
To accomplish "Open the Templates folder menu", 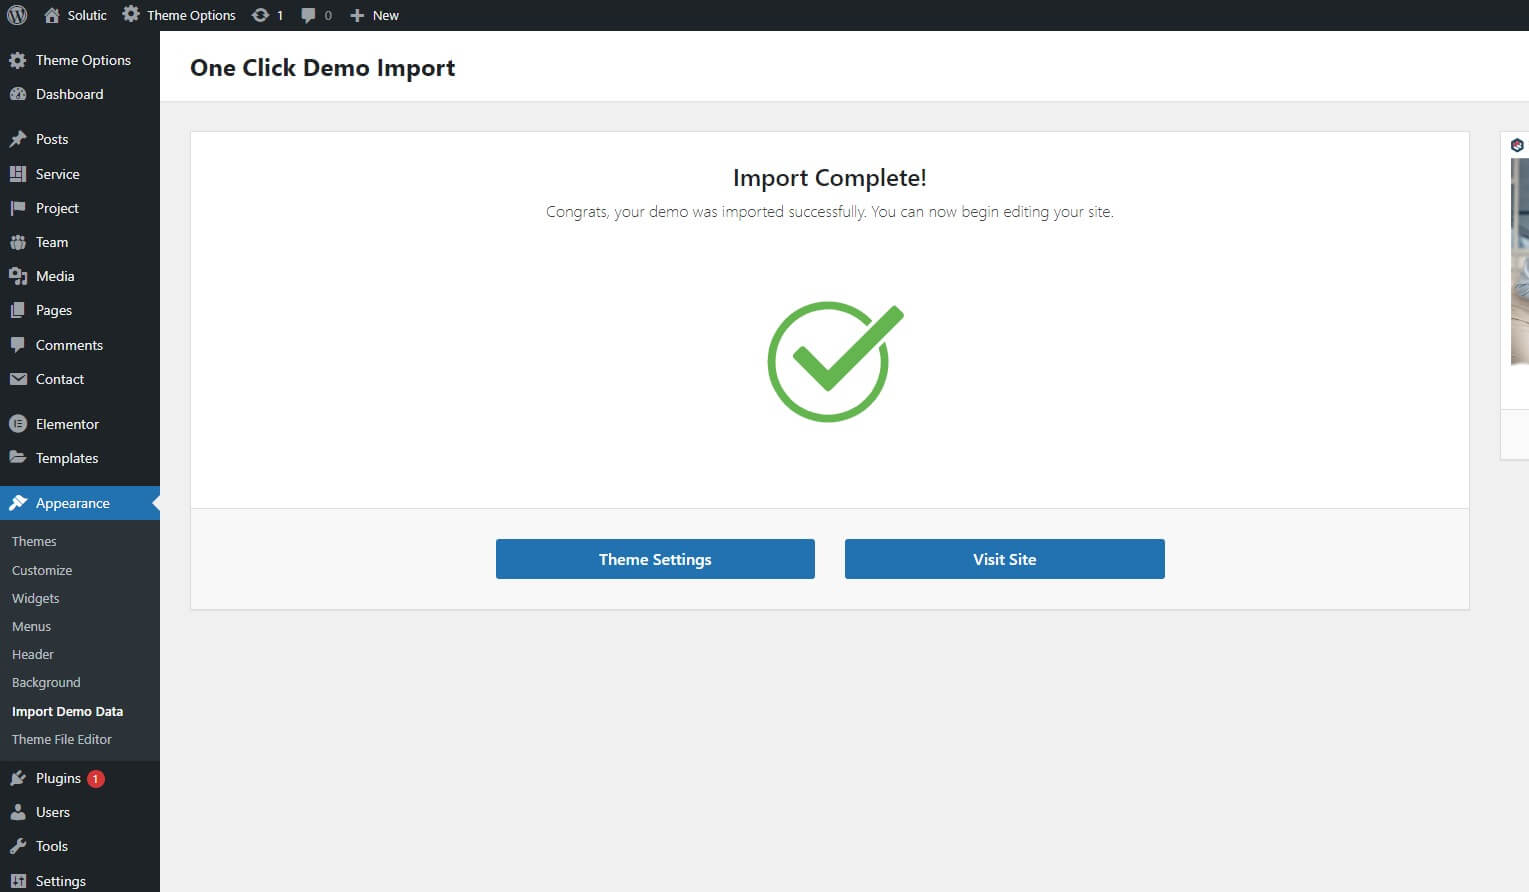I will click(x=66, y=458).
